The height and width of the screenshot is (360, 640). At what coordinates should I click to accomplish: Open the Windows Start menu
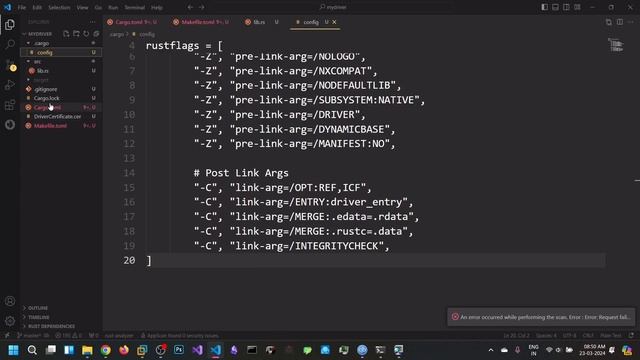click(13, 350)
